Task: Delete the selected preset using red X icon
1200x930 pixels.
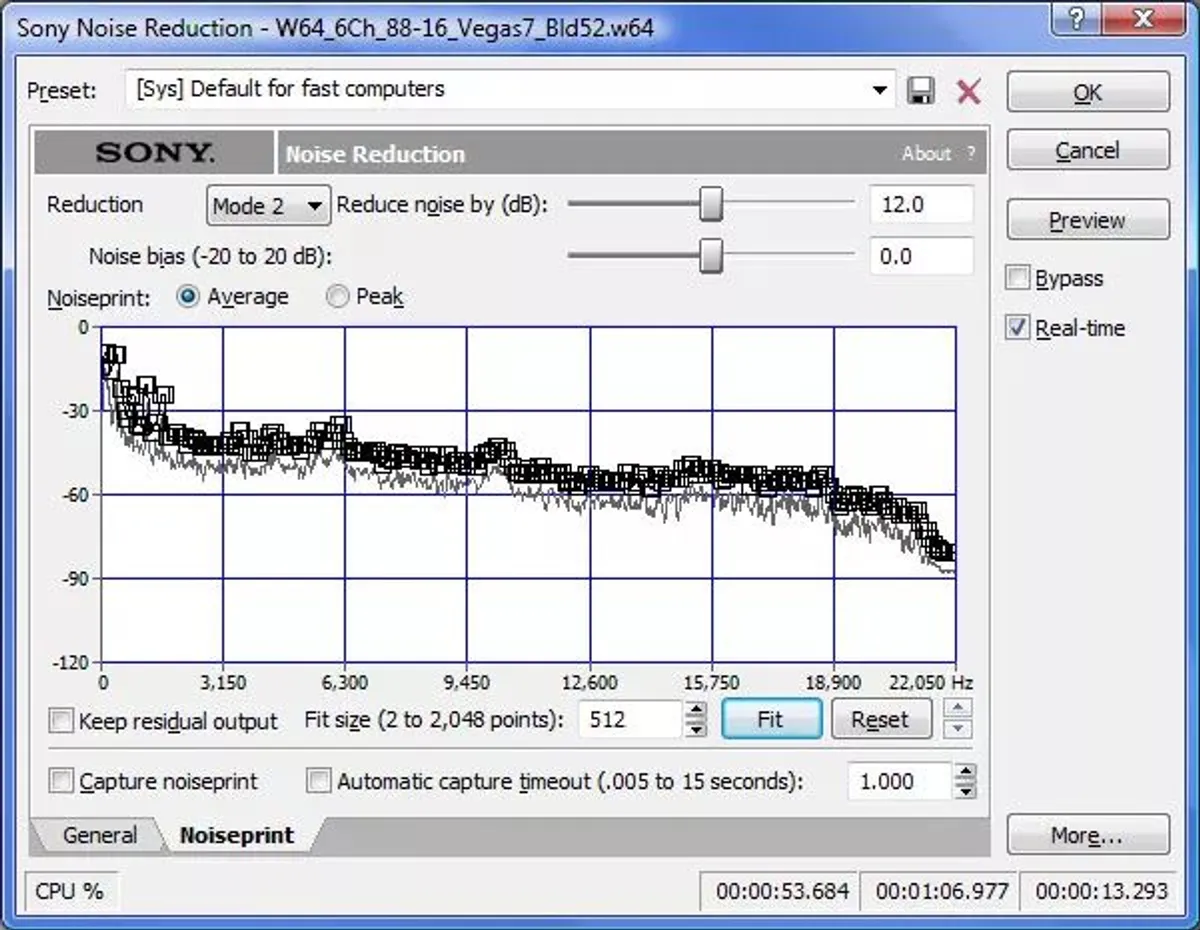Action: pyautogui.click(x=967, y=90)
